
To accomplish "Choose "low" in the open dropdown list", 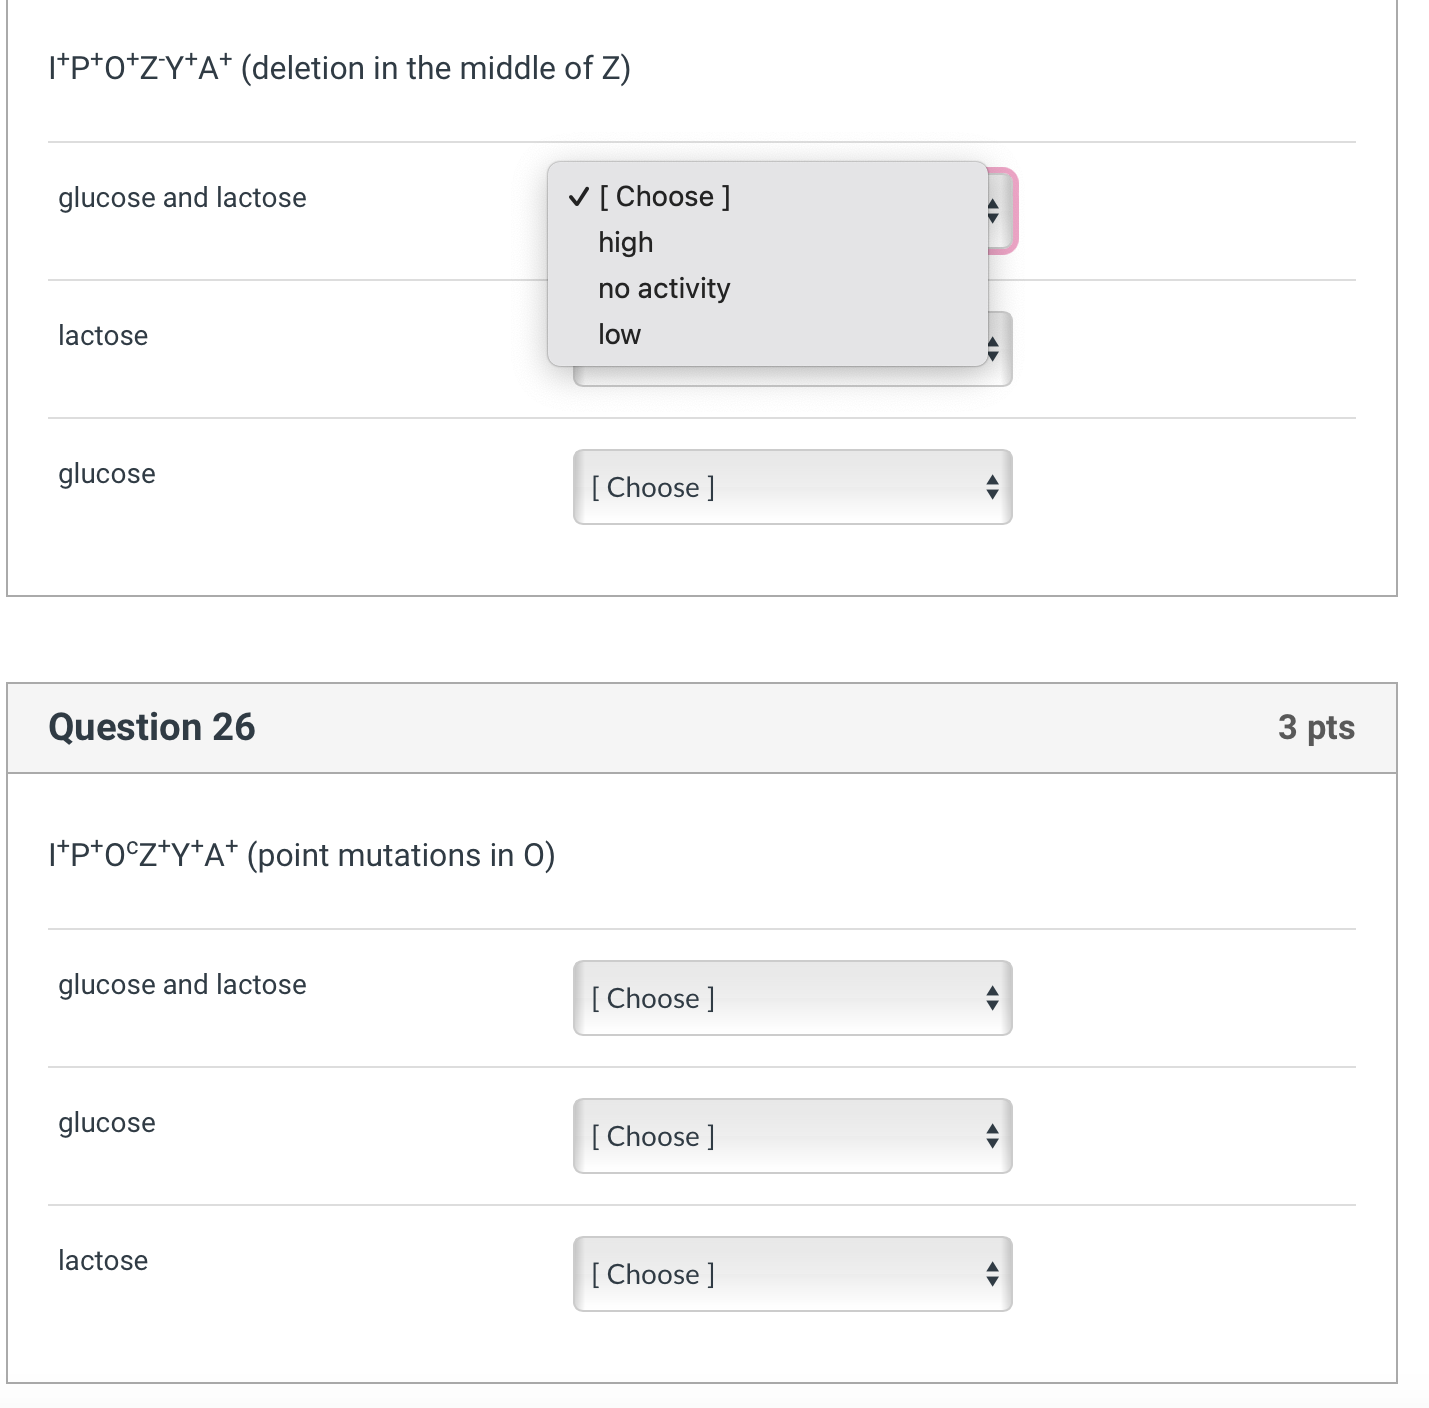I will click(619, 335).
